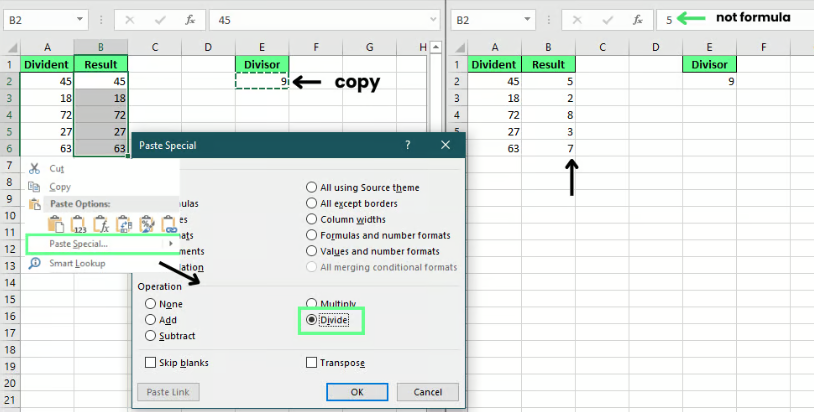Click the Paste icon in Paste Options
814x412 pixels.
coord(58,224)
